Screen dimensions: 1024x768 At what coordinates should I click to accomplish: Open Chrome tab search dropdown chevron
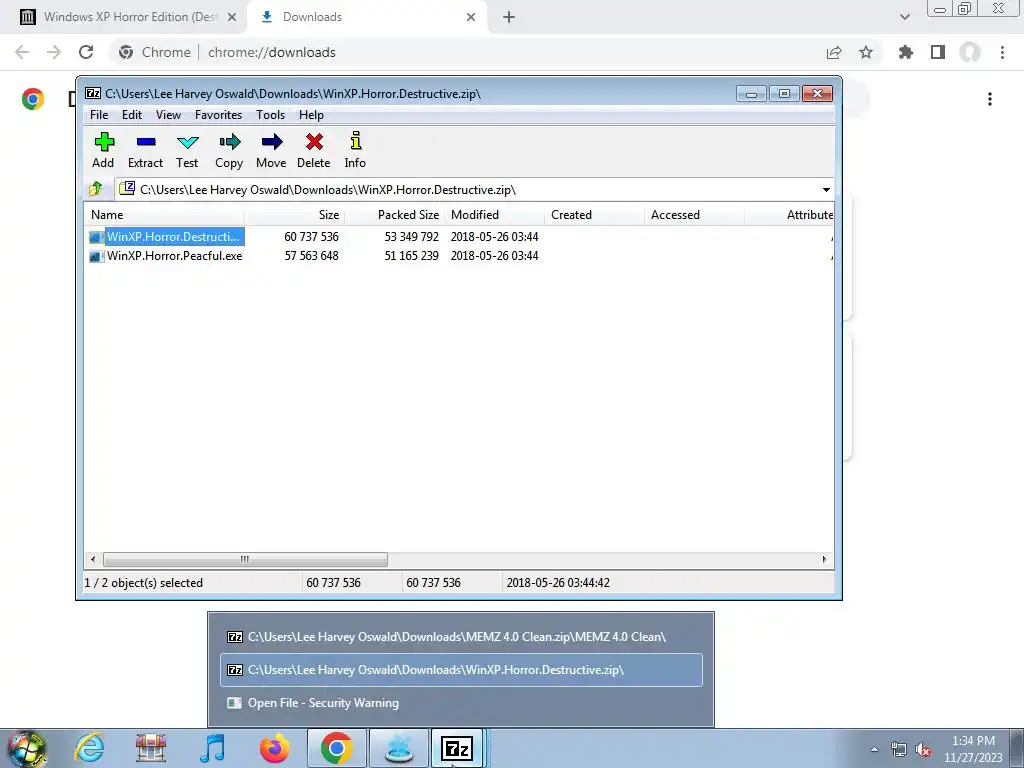pos(904,17)
